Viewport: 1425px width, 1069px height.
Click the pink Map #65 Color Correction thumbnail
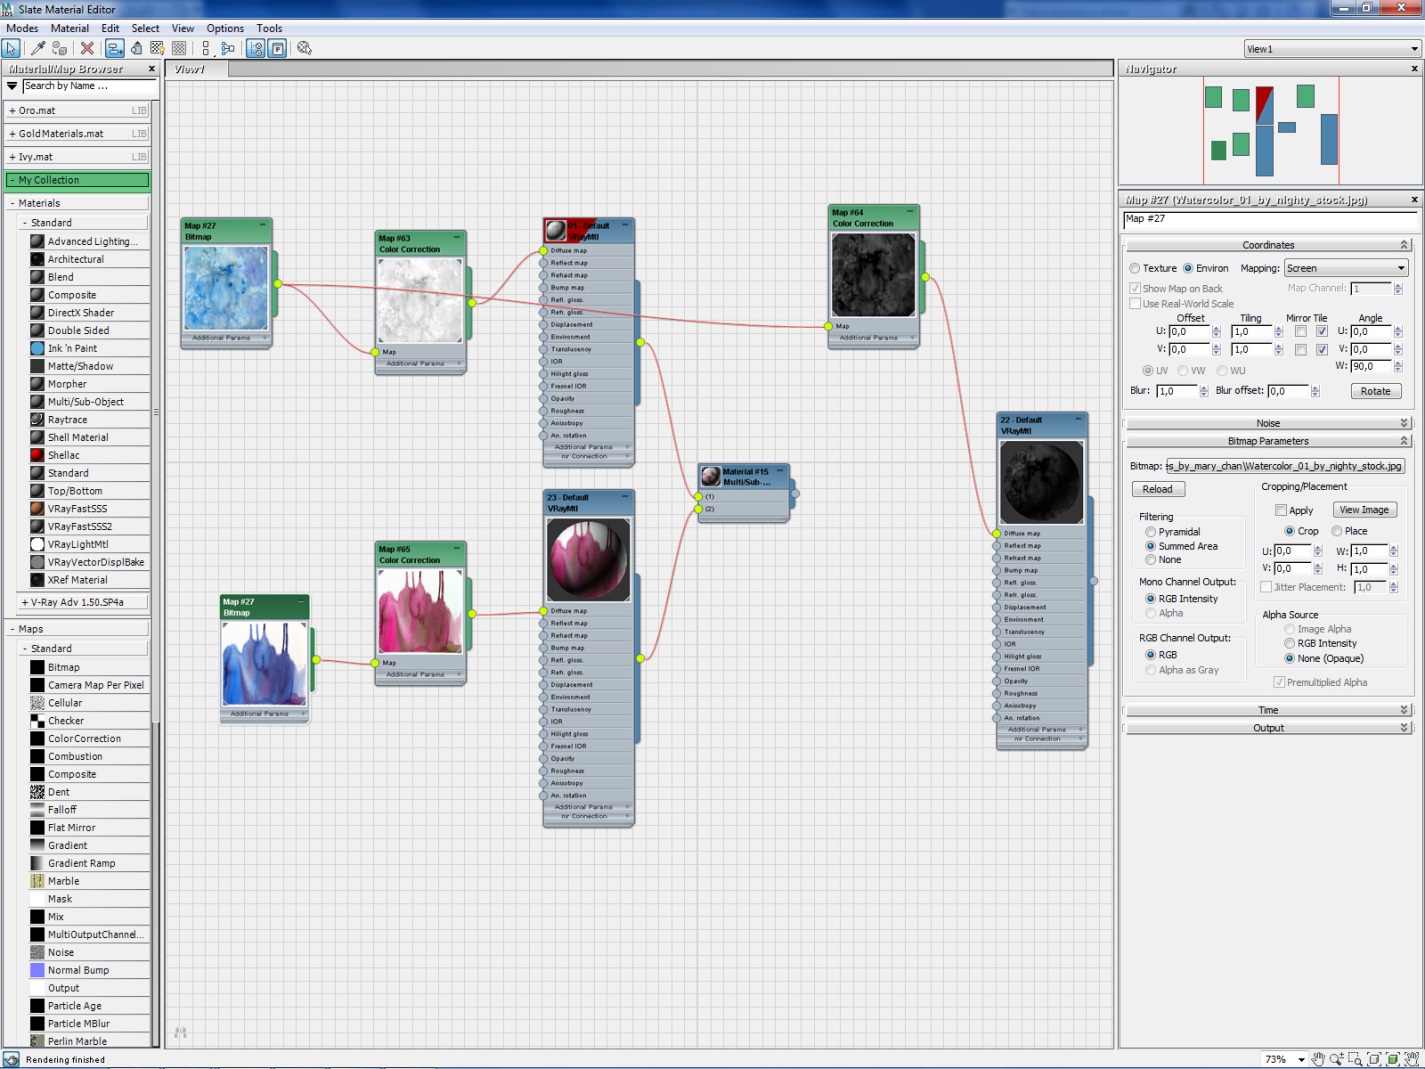(x=420, y=612)
